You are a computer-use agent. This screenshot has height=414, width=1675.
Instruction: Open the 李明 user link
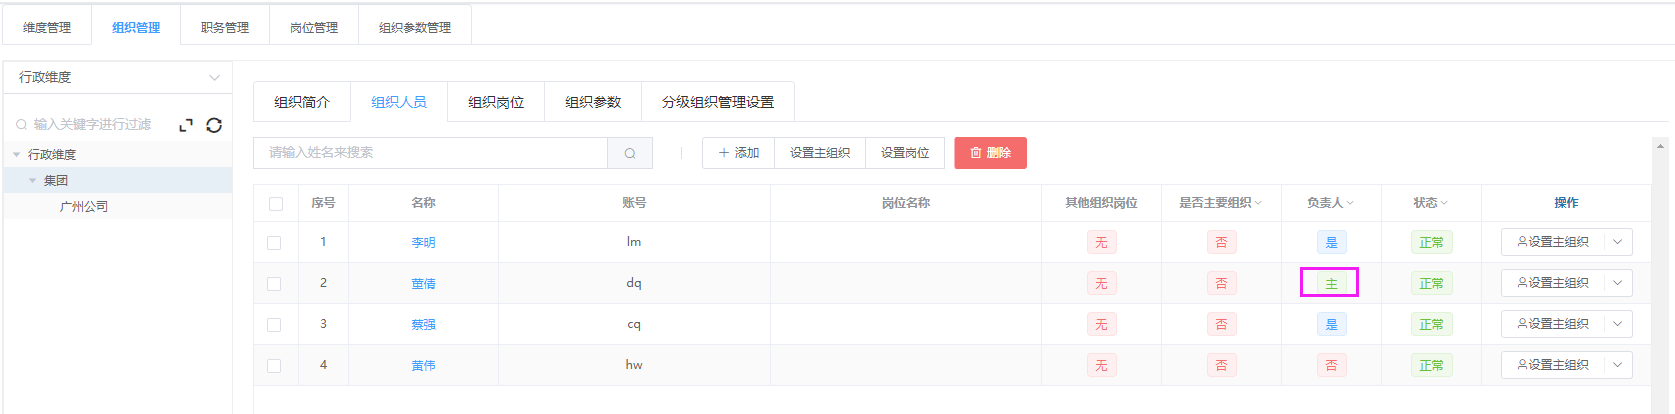423,242
